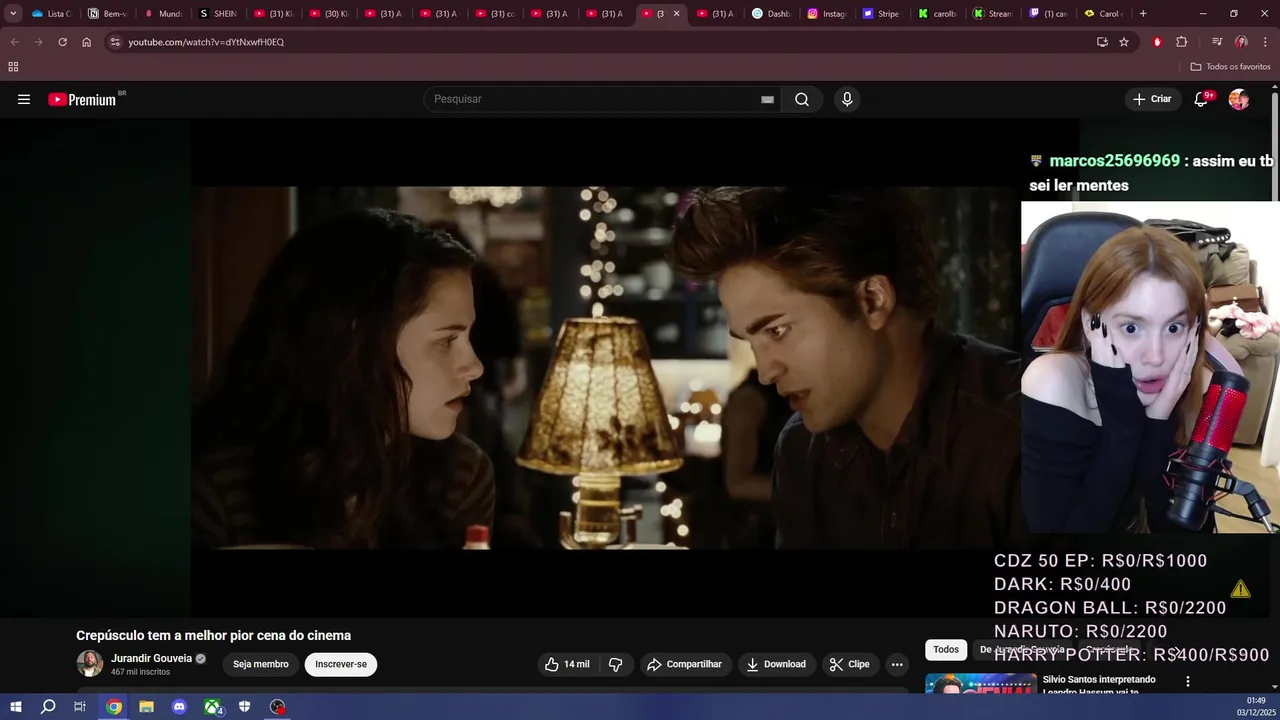Screen dimensions: 1280x720
Task: Open the red extension icon
Action: (x=1157, y=42)
